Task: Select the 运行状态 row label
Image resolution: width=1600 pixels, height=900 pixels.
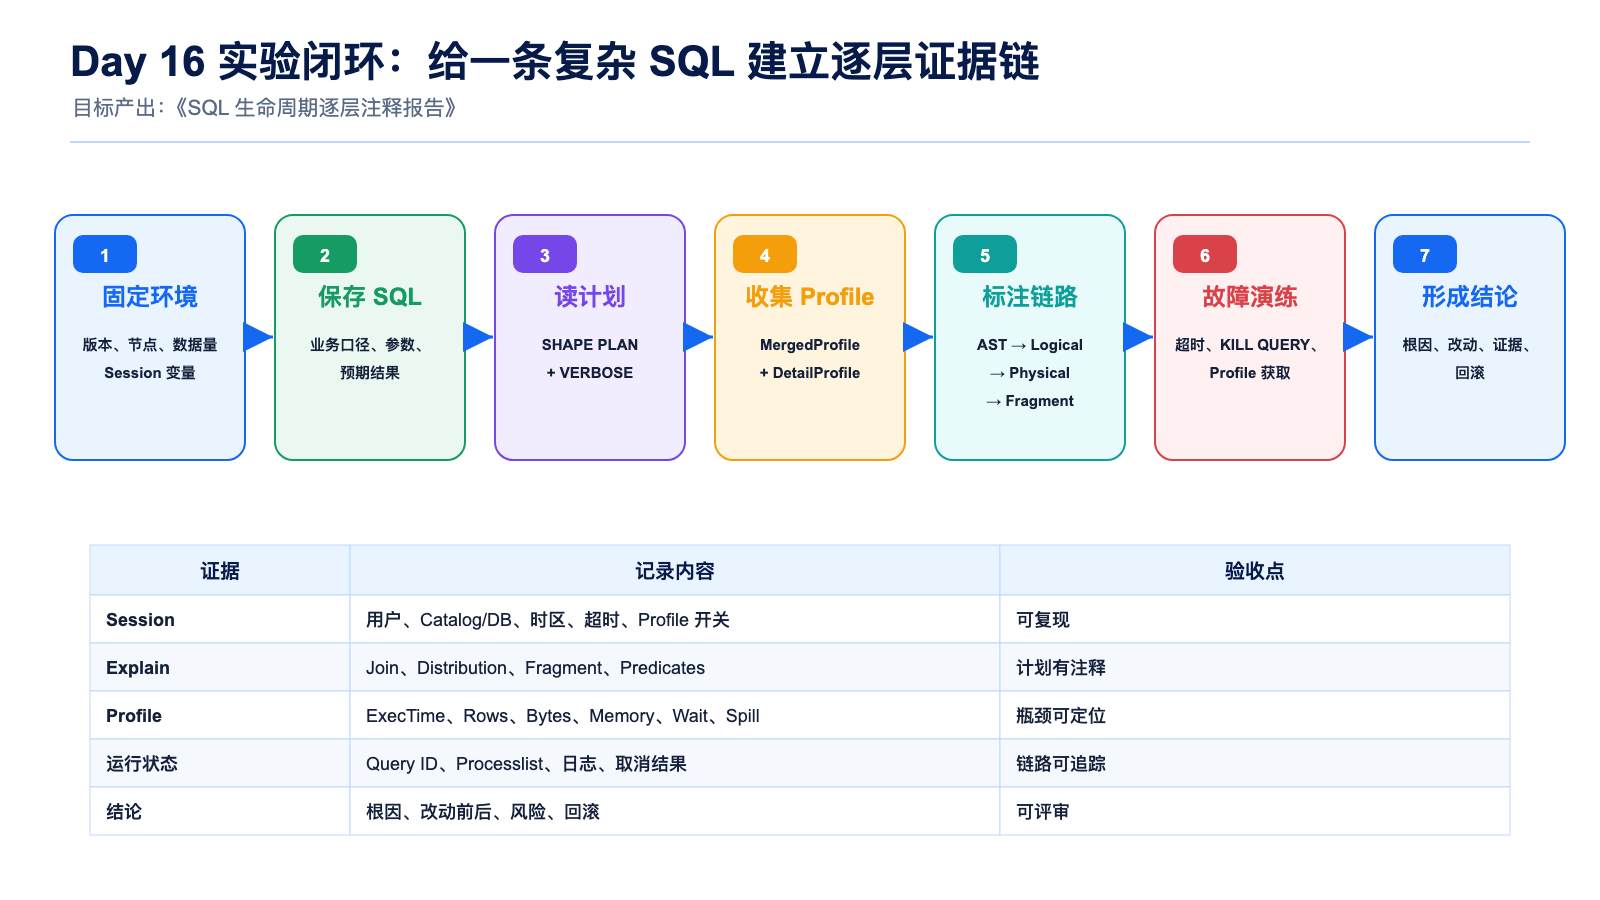Action: coord(142,764)
